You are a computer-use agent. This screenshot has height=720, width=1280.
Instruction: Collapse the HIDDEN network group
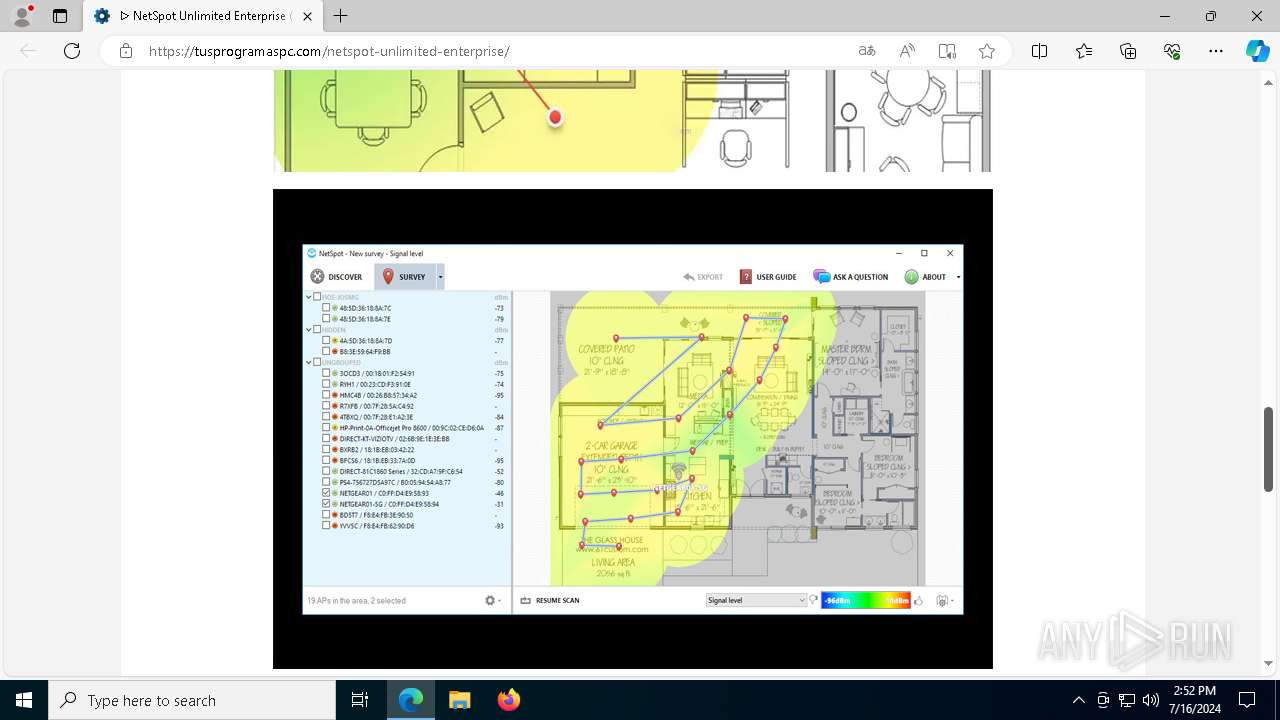(x=308, y=329)
